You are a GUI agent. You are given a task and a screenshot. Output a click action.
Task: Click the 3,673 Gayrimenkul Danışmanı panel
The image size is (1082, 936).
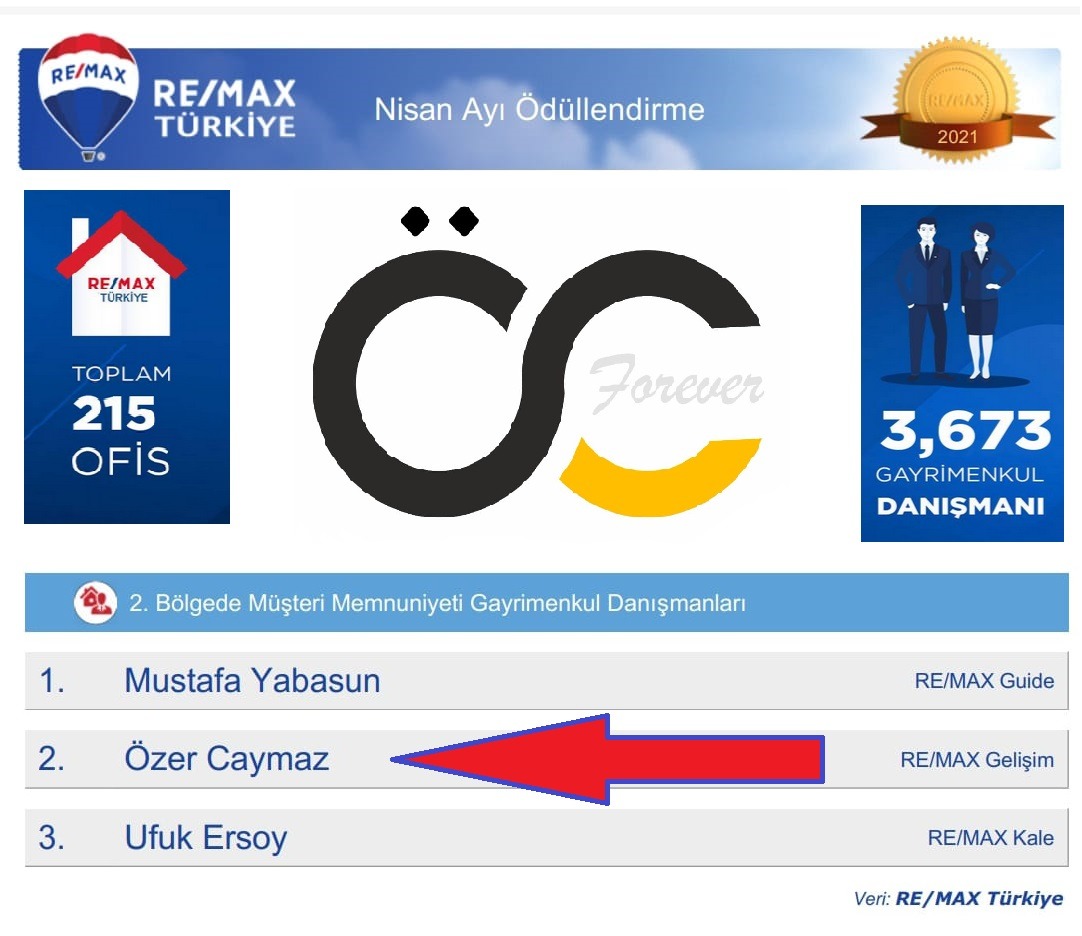pyautogui.click(x=962, y=373)
